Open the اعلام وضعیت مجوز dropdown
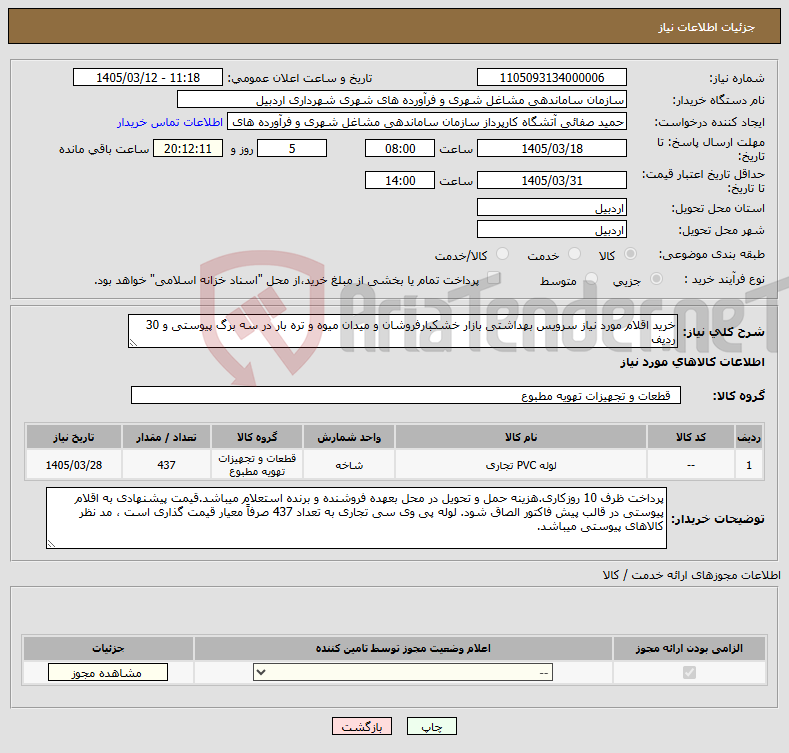Viewport: 789px width, 753px height. pos(403,672)
